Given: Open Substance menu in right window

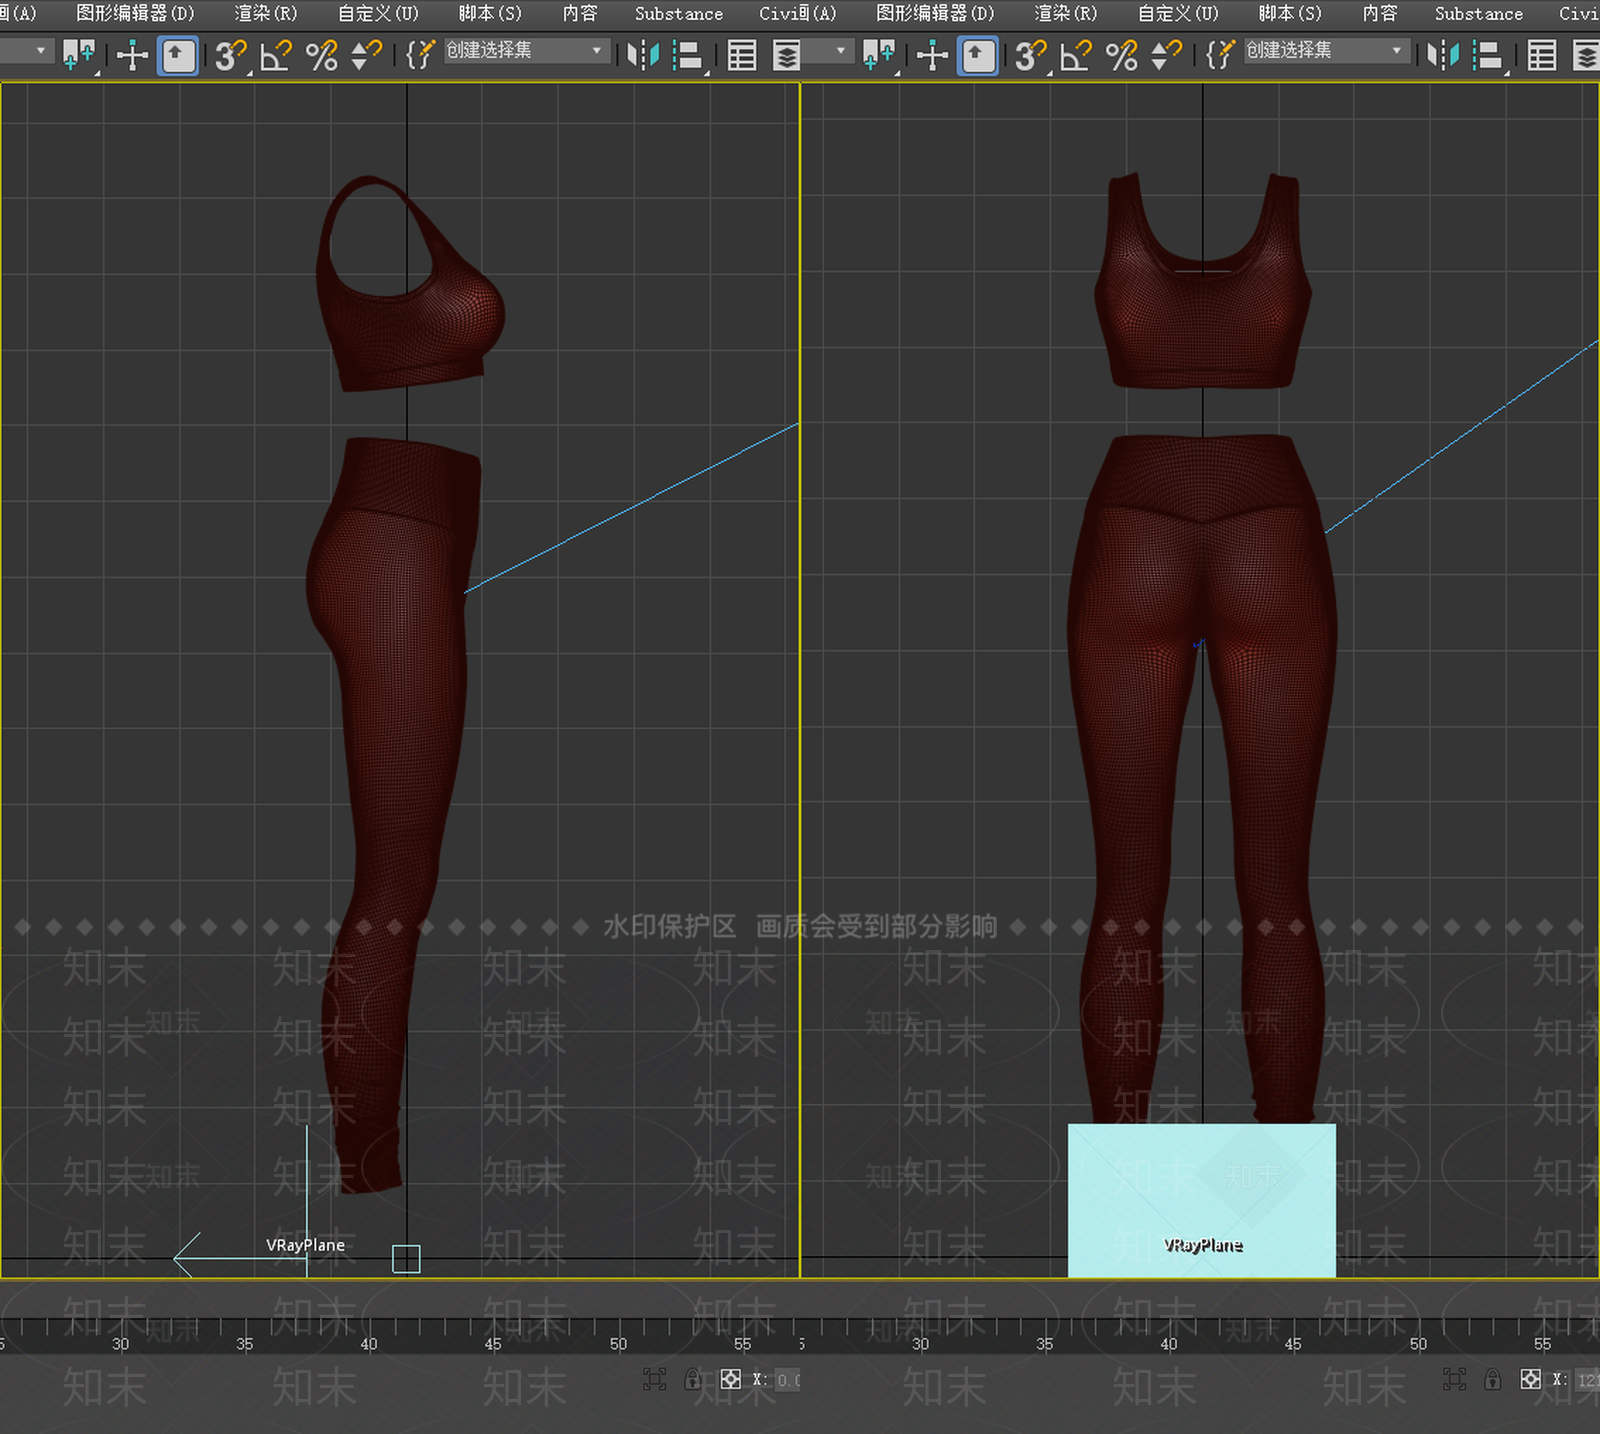Looking at the screenshot, I should pos(1479,13).
